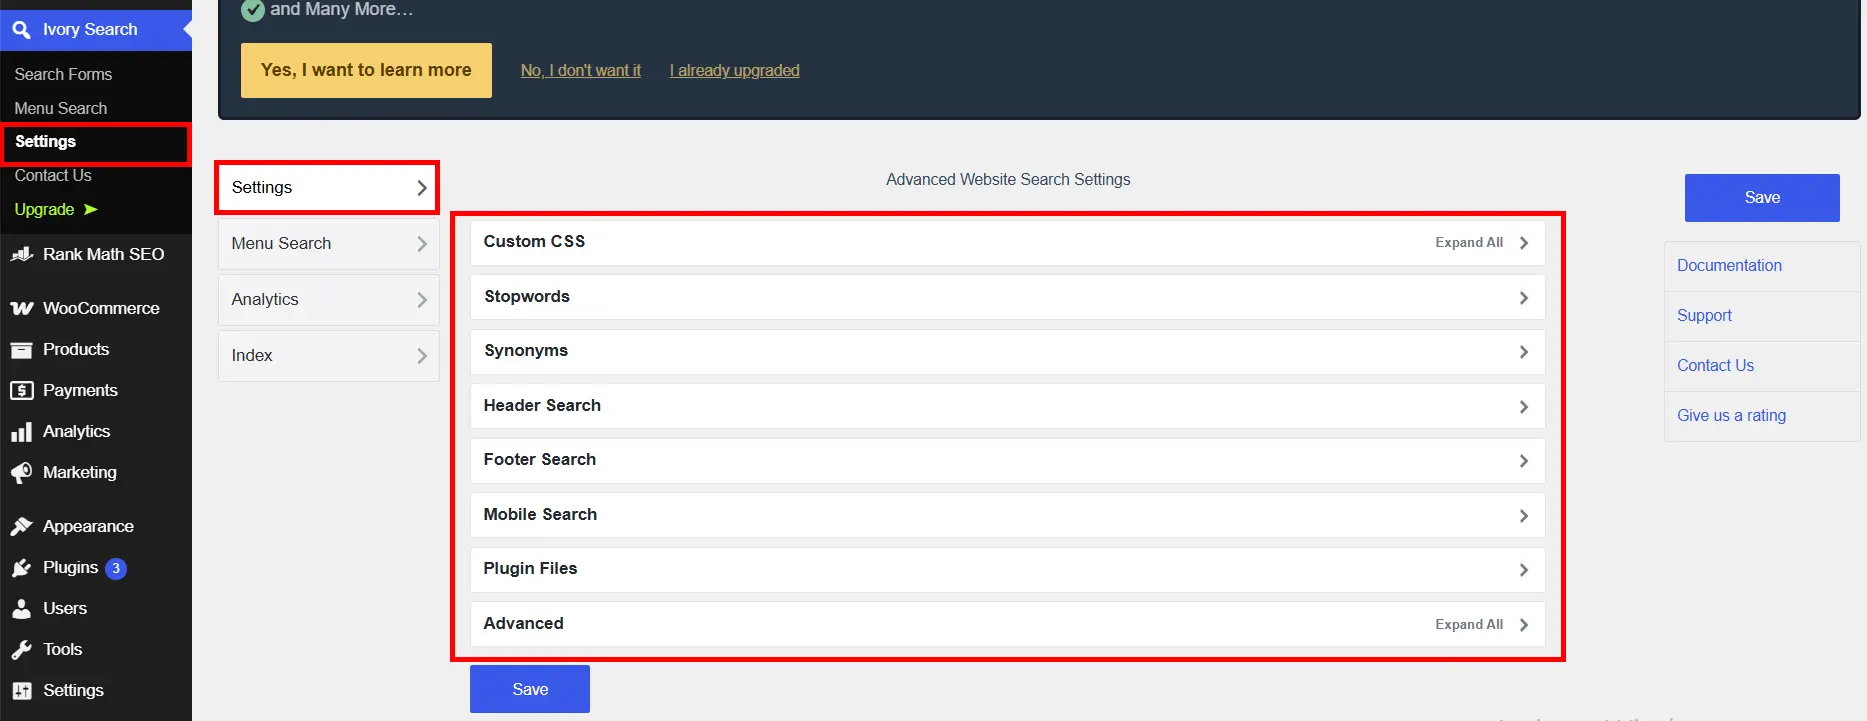Open Rank Math SEO menu

(x=96, y=255)
